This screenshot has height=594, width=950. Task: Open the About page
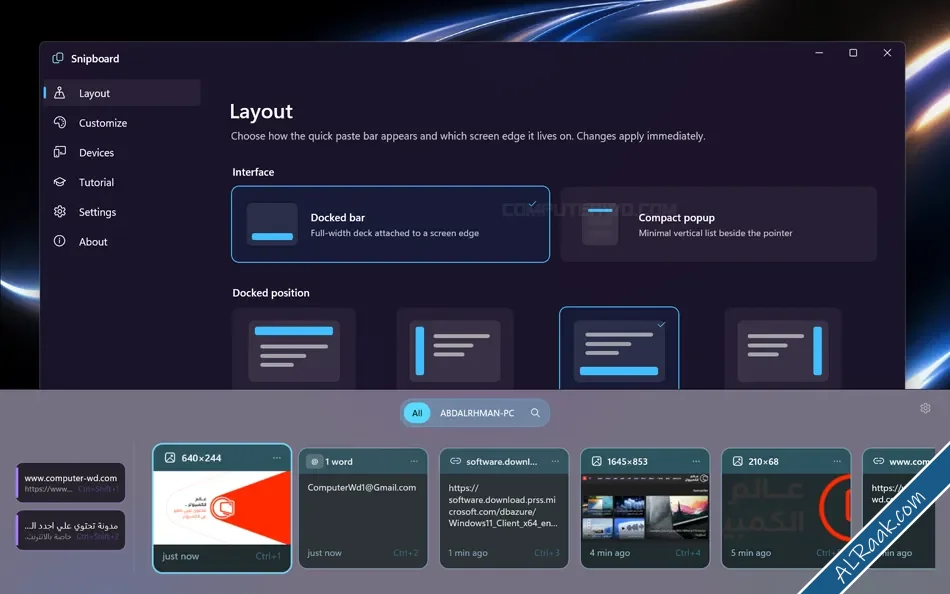[x=122, y=241]
